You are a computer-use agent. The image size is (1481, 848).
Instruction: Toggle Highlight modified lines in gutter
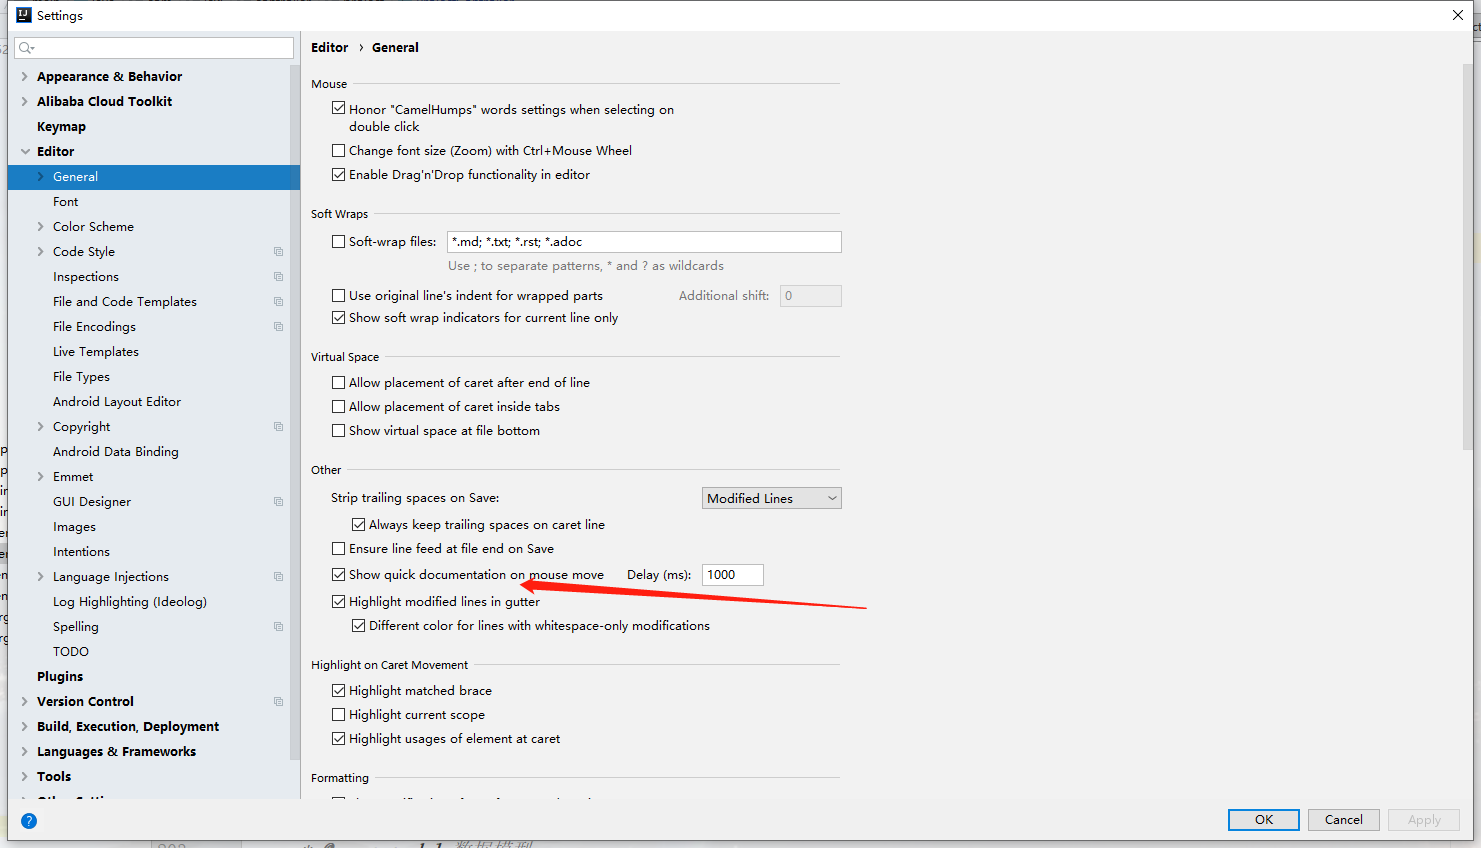pyautogui.click(x=338, y=602)
